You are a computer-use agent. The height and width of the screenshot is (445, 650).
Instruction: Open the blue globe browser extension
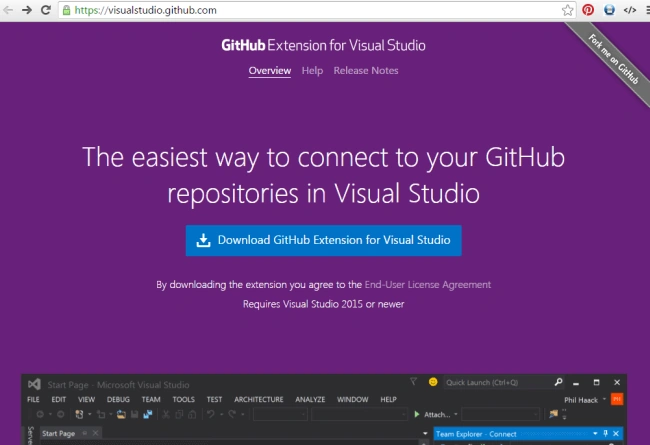(x=609, y=10)
